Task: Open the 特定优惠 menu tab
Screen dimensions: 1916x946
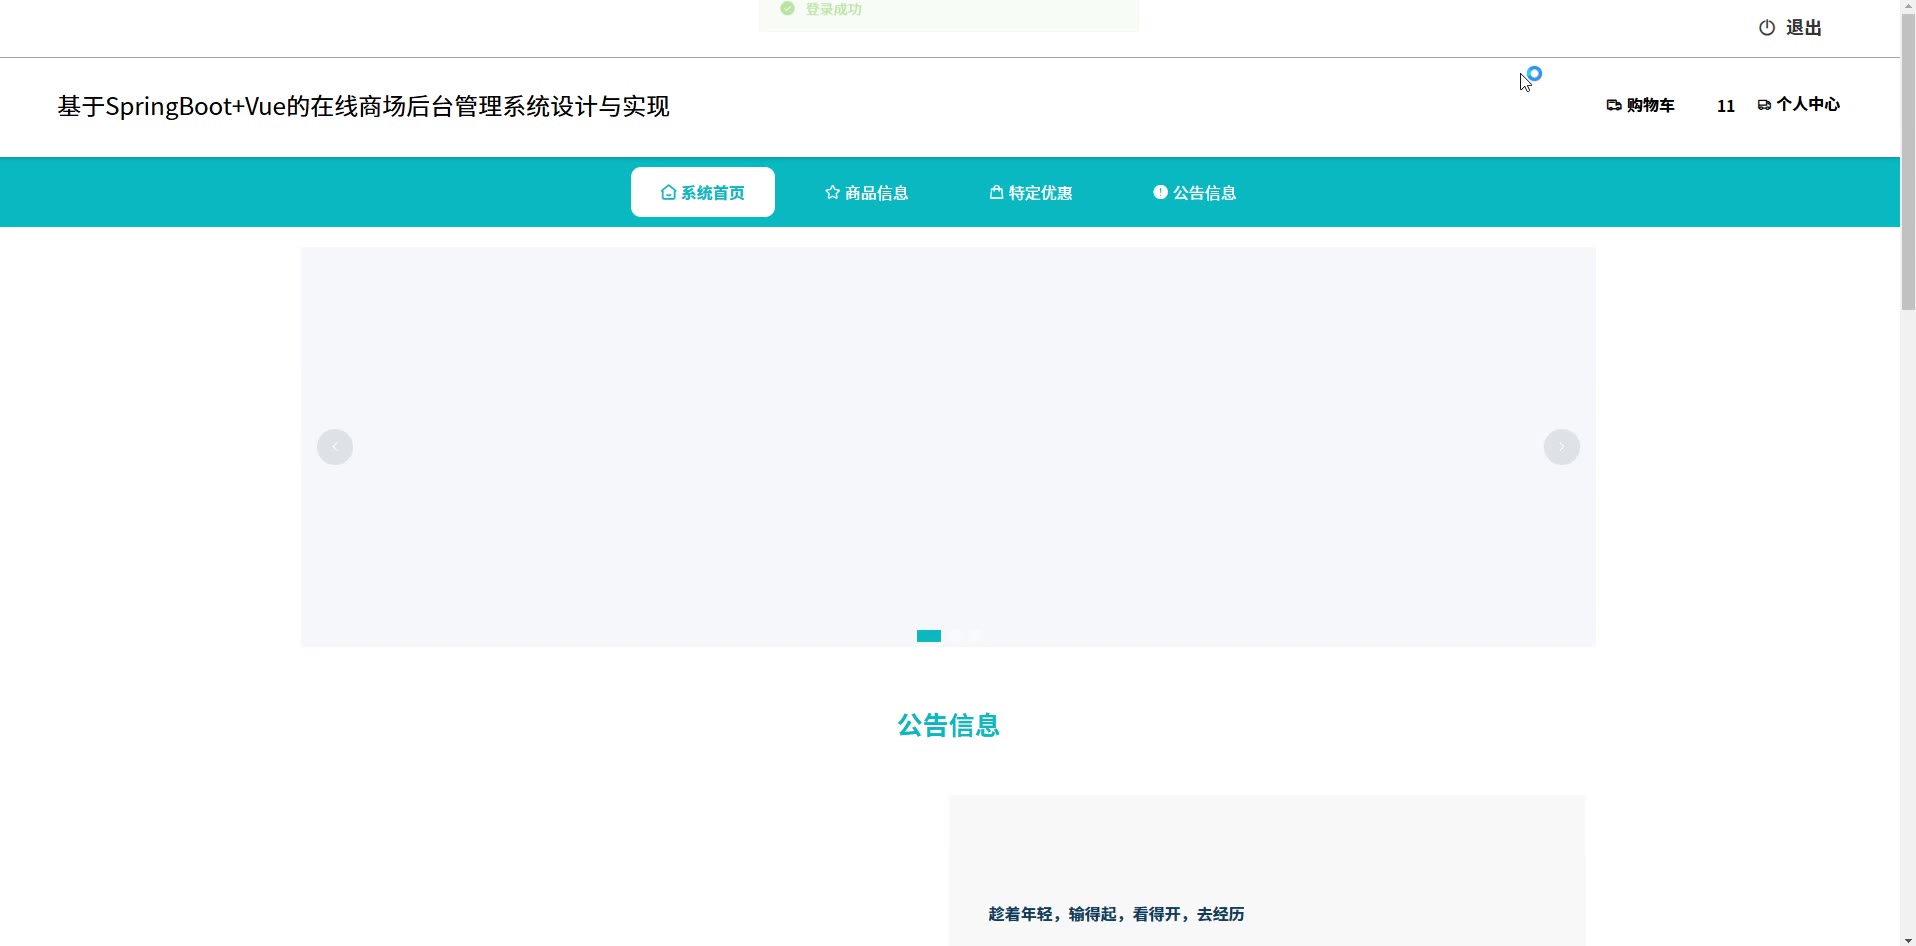Action: point(1031,192)
